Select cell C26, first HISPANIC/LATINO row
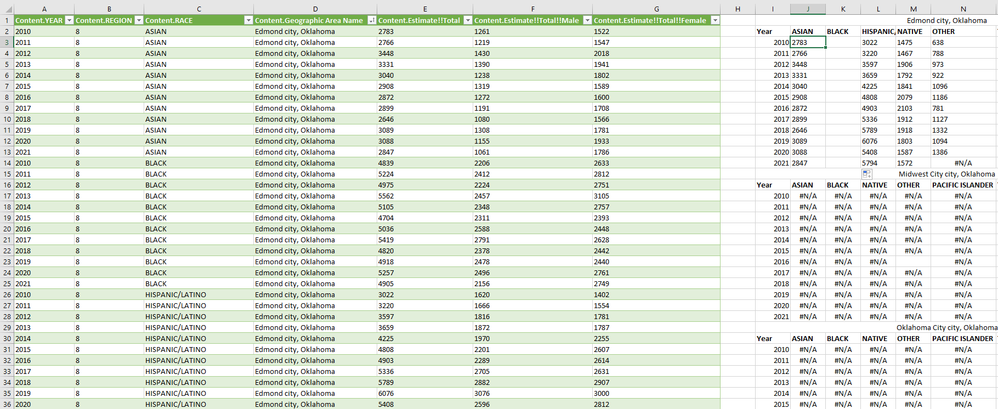Viewport: 998px width, 409px height. click(x=199, y=294)
